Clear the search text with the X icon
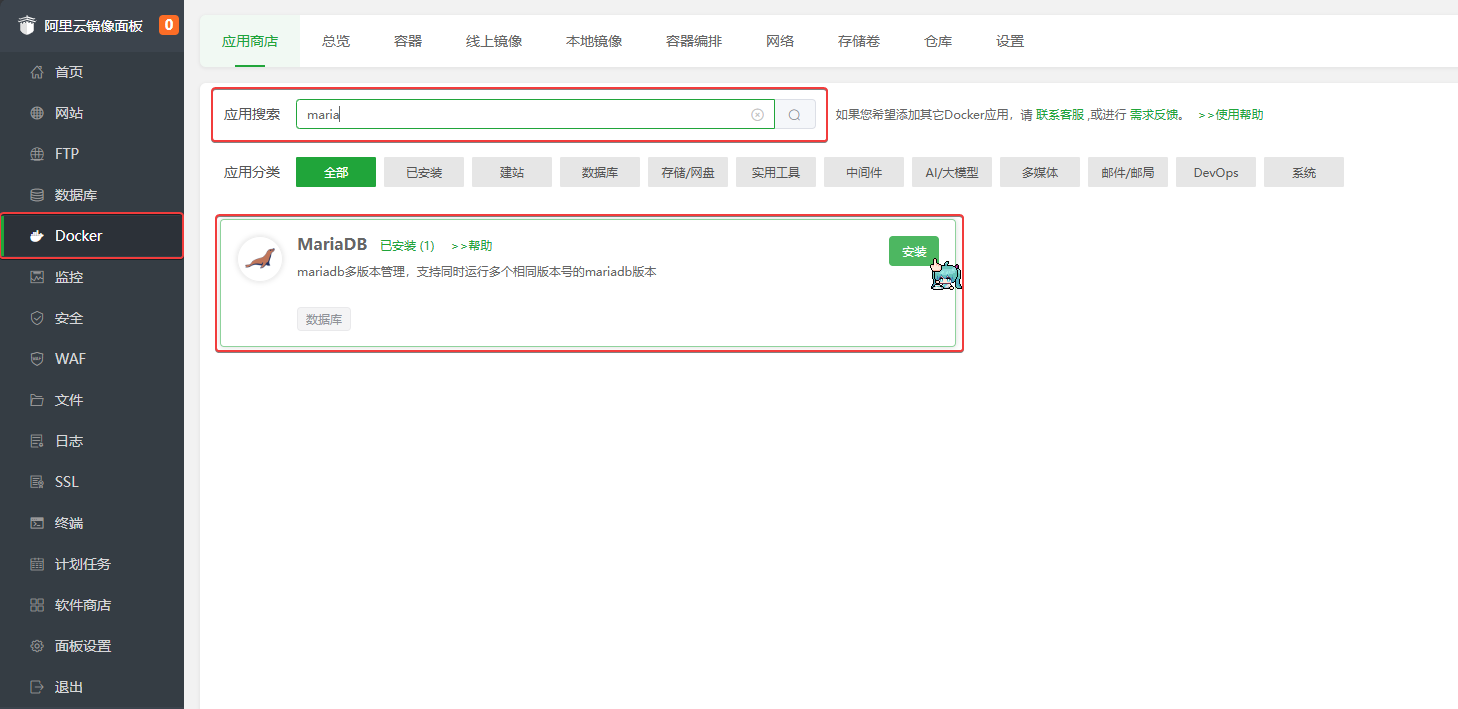The height and width of the screenshot is (709, 1458). pos(757,115)
